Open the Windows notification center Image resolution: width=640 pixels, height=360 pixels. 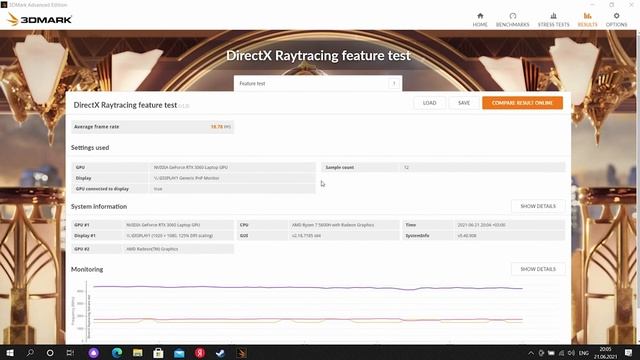(629, 353)
